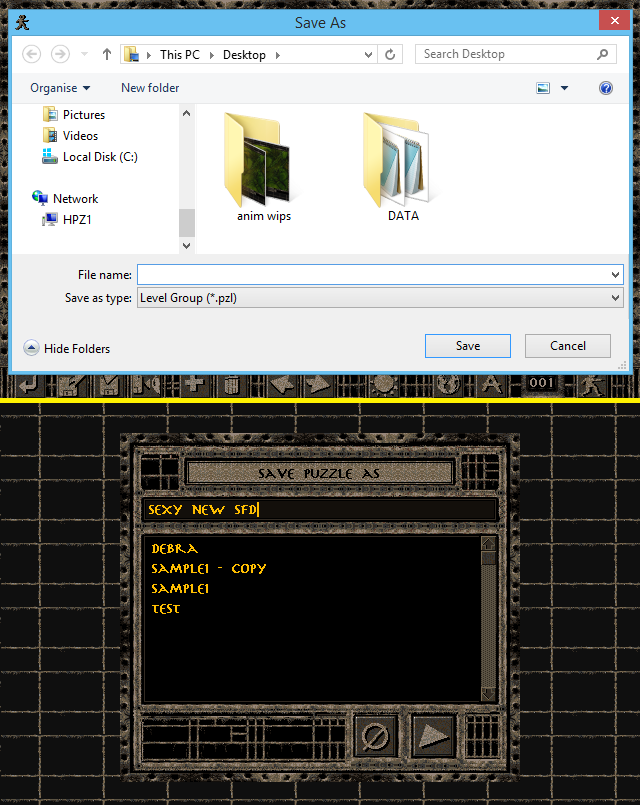This screenshot has height=805, width=640.
Task: Click the navigation pane scrollbar thumb
Action: [x=187, y=223]
